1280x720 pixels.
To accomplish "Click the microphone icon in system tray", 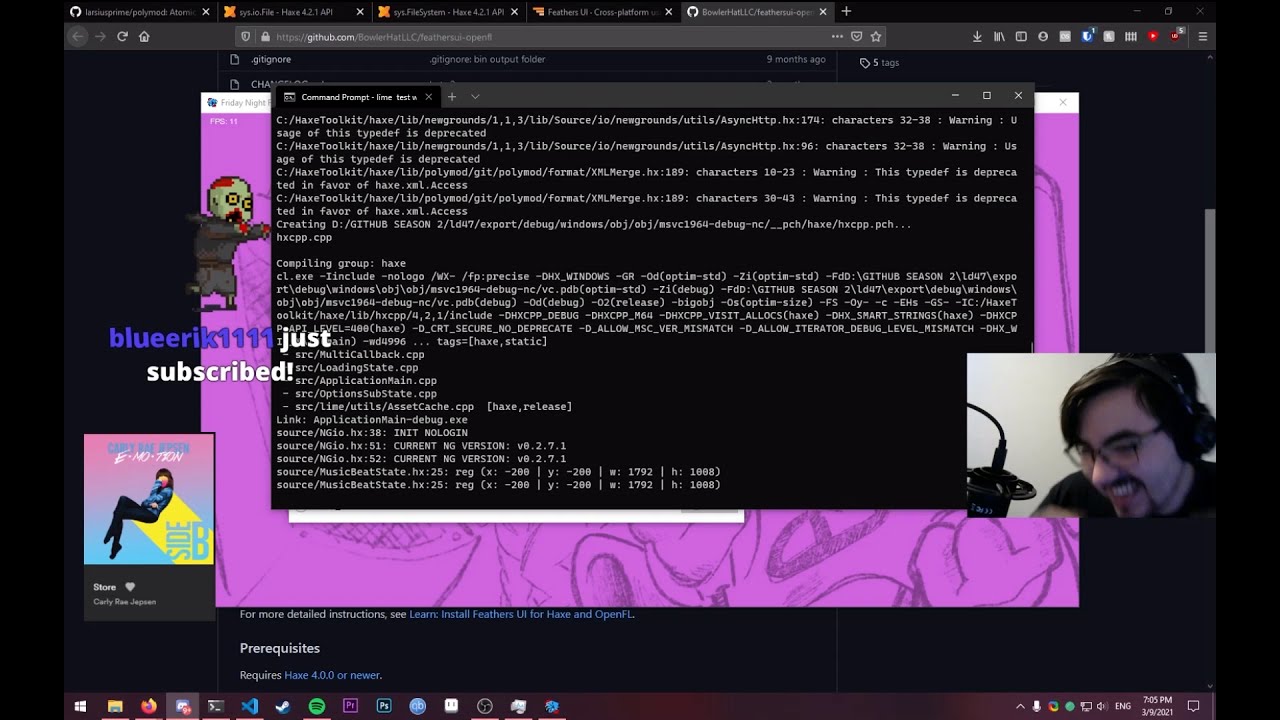I will (1037, 706).
